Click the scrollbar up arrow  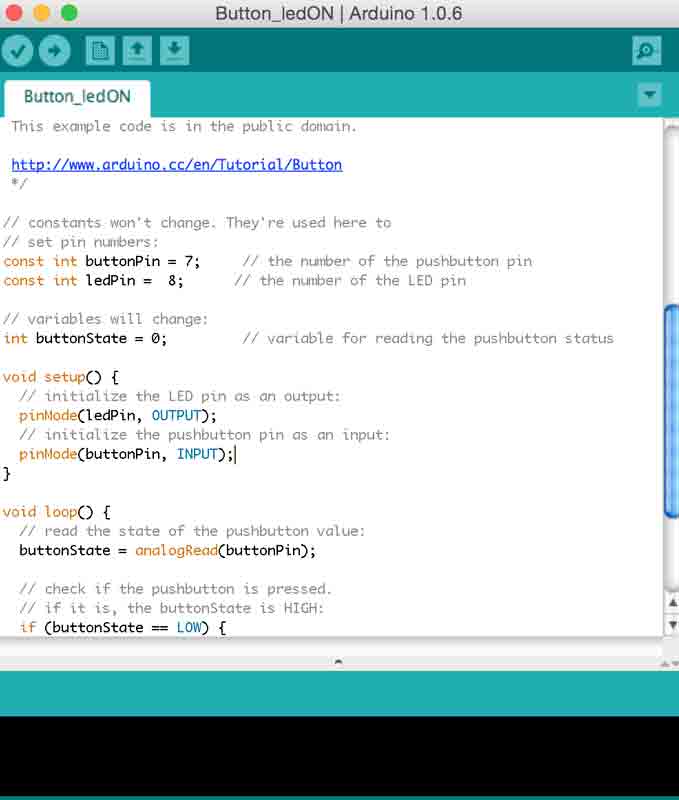(x=672, y=604)
